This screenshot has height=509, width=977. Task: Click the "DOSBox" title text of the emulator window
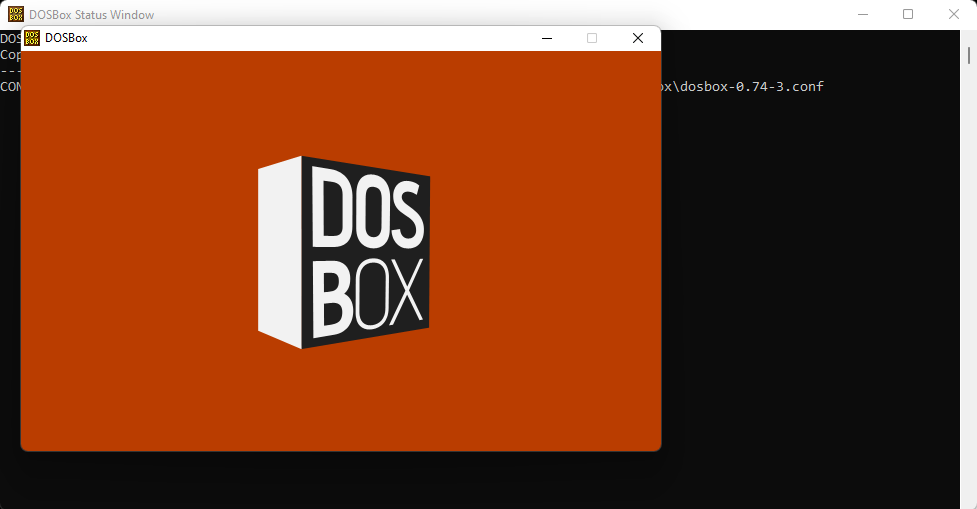pos(66,38)
